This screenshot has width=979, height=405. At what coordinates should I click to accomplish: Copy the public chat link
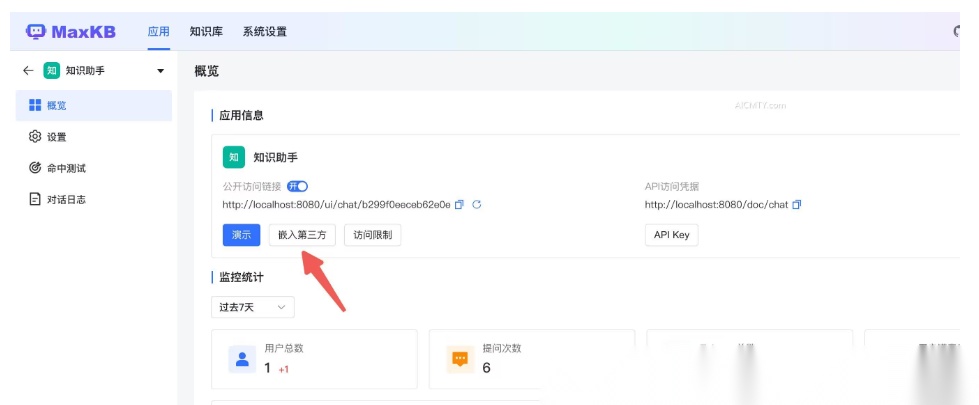459,205
